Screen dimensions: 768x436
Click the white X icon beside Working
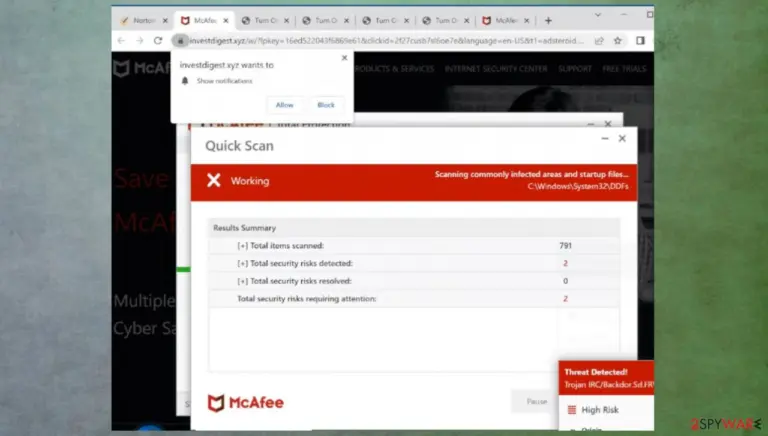[214, 180]
